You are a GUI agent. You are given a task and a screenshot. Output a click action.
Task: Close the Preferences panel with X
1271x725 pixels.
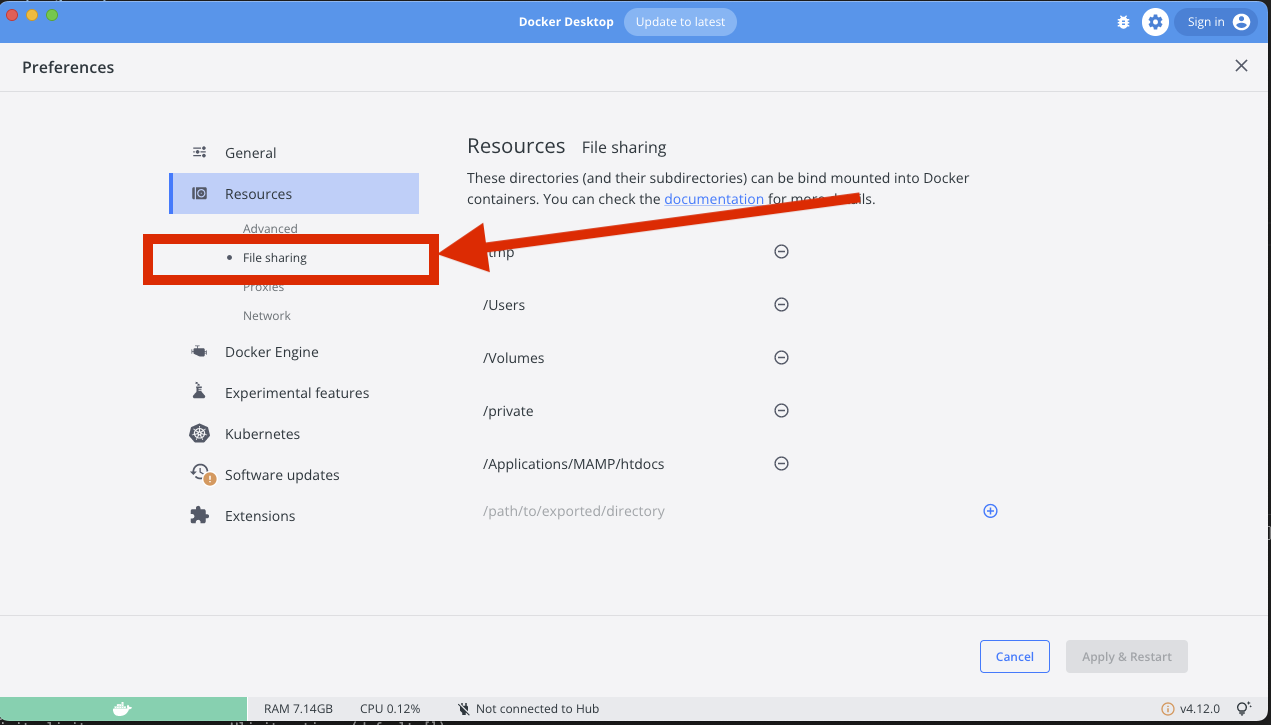[x=1241, y=66]
